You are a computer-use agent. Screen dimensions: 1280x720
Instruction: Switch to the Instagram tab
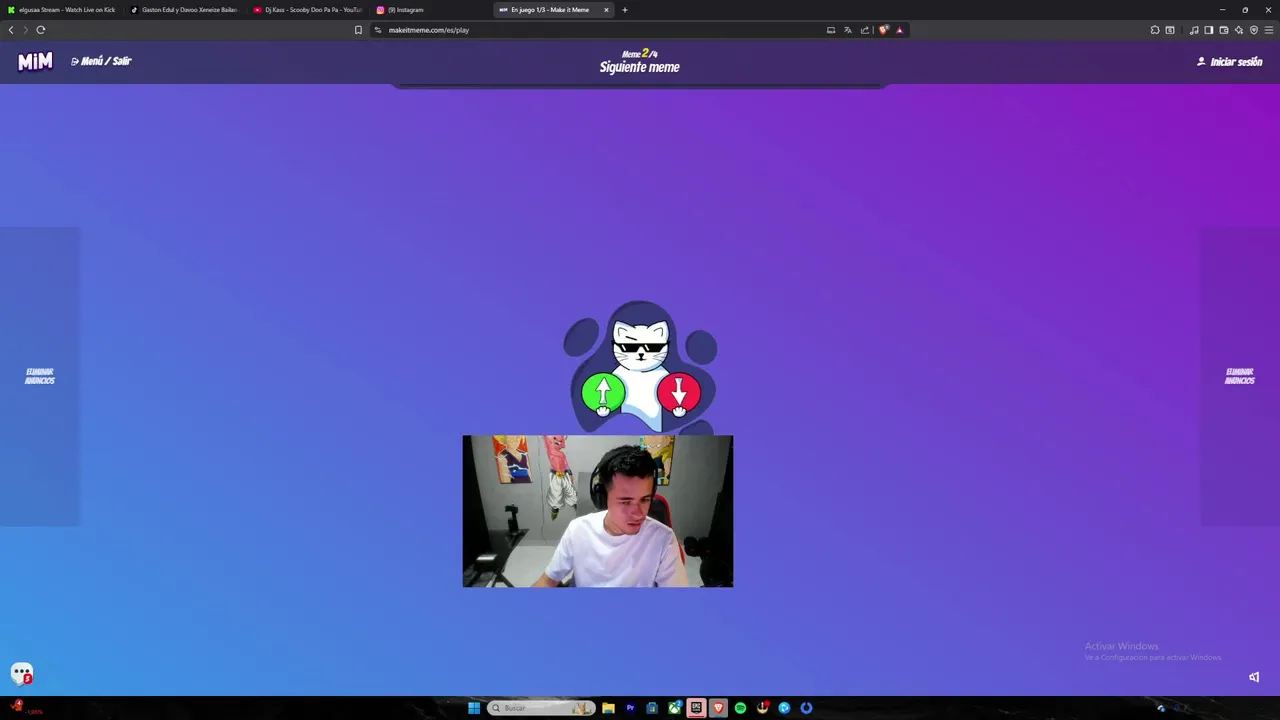point(431,10)
